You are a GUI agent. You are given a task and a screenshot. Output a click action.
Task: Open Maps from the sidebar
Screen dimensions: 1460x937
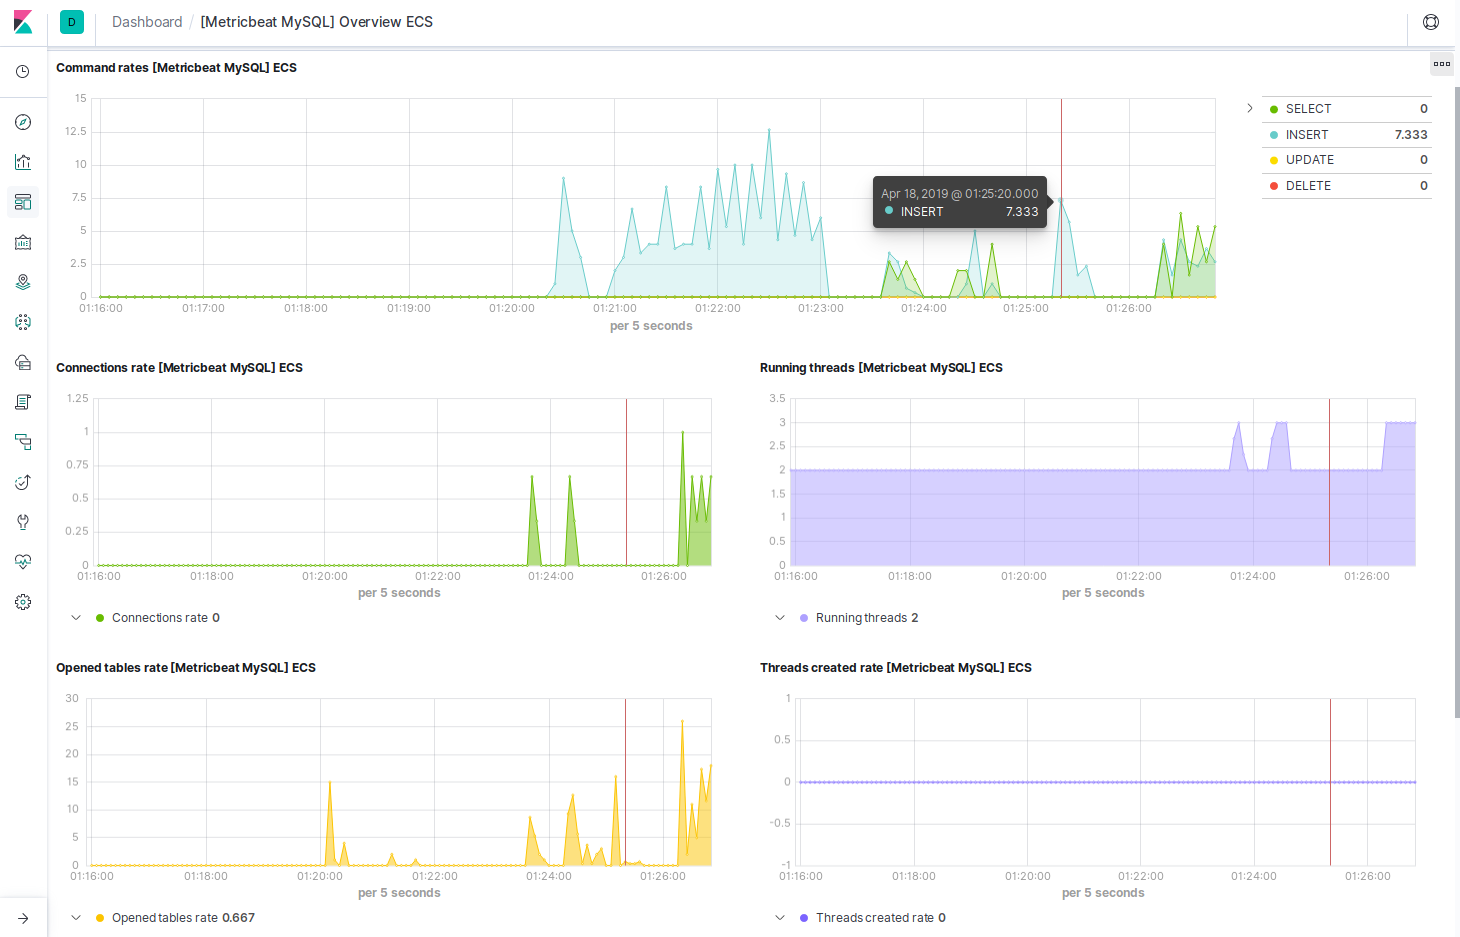pos(23,282)
